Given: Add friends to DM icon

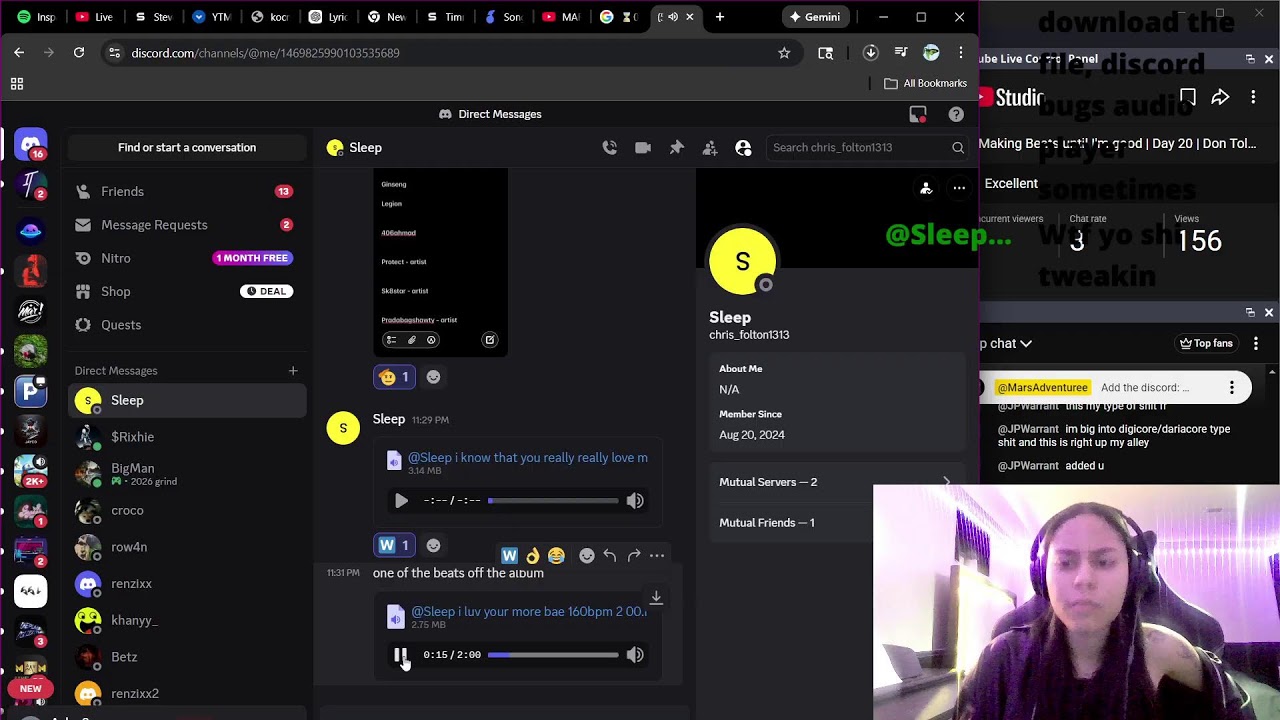Looking at the screenshot, I should pyautogui.click(x=710, y=147).
